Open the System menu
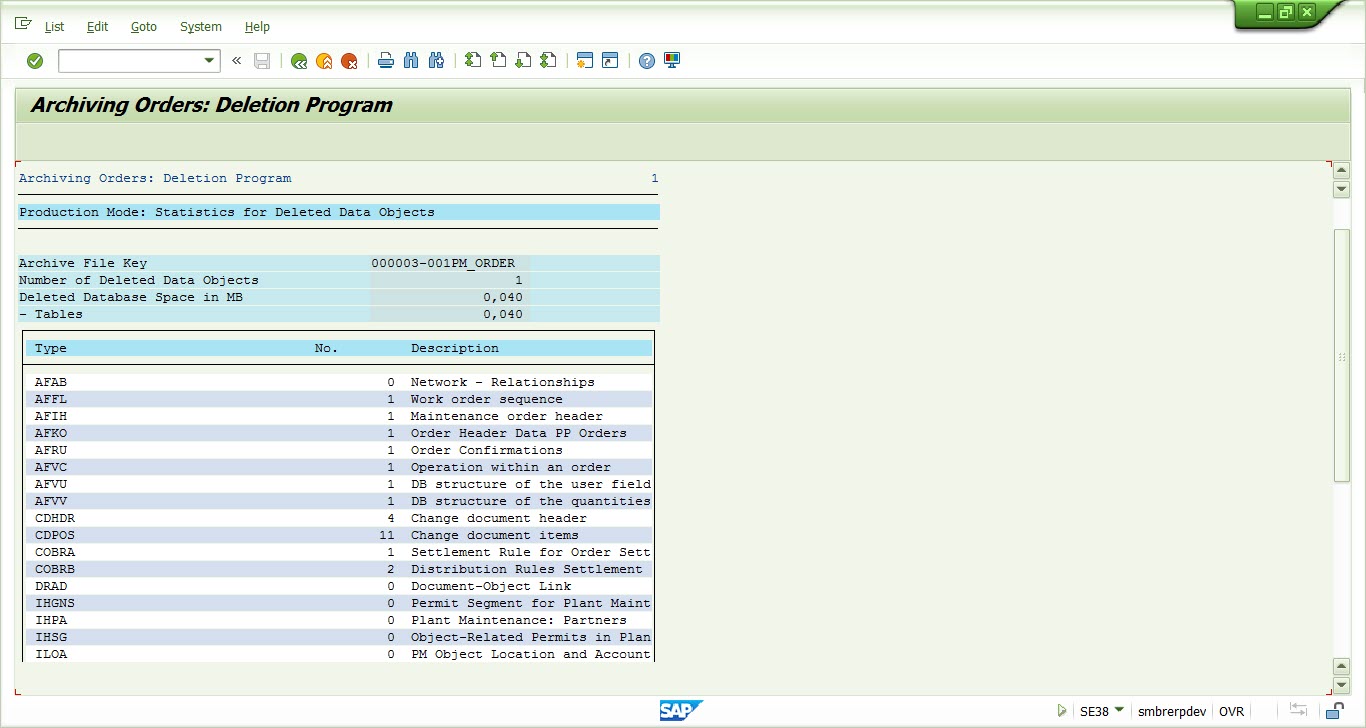 coord(200,27)
